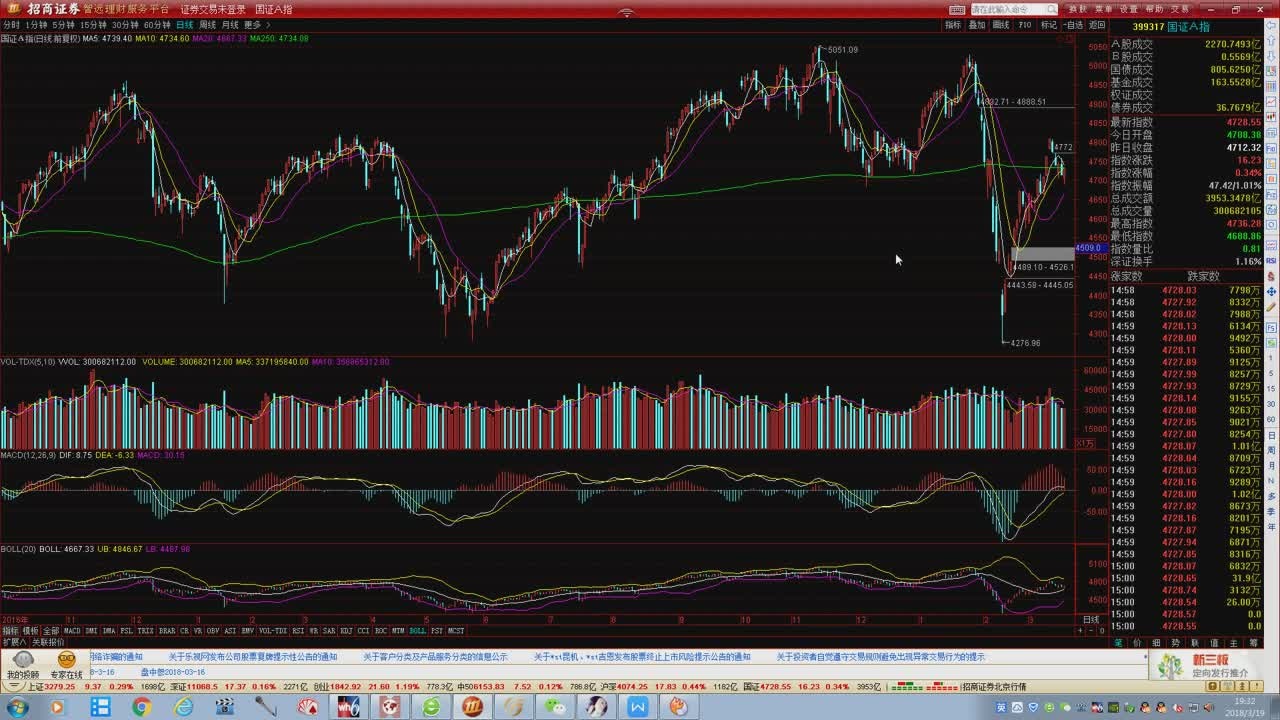
Task: Select the 5分钟 period tab
Action: pos(63,25)
